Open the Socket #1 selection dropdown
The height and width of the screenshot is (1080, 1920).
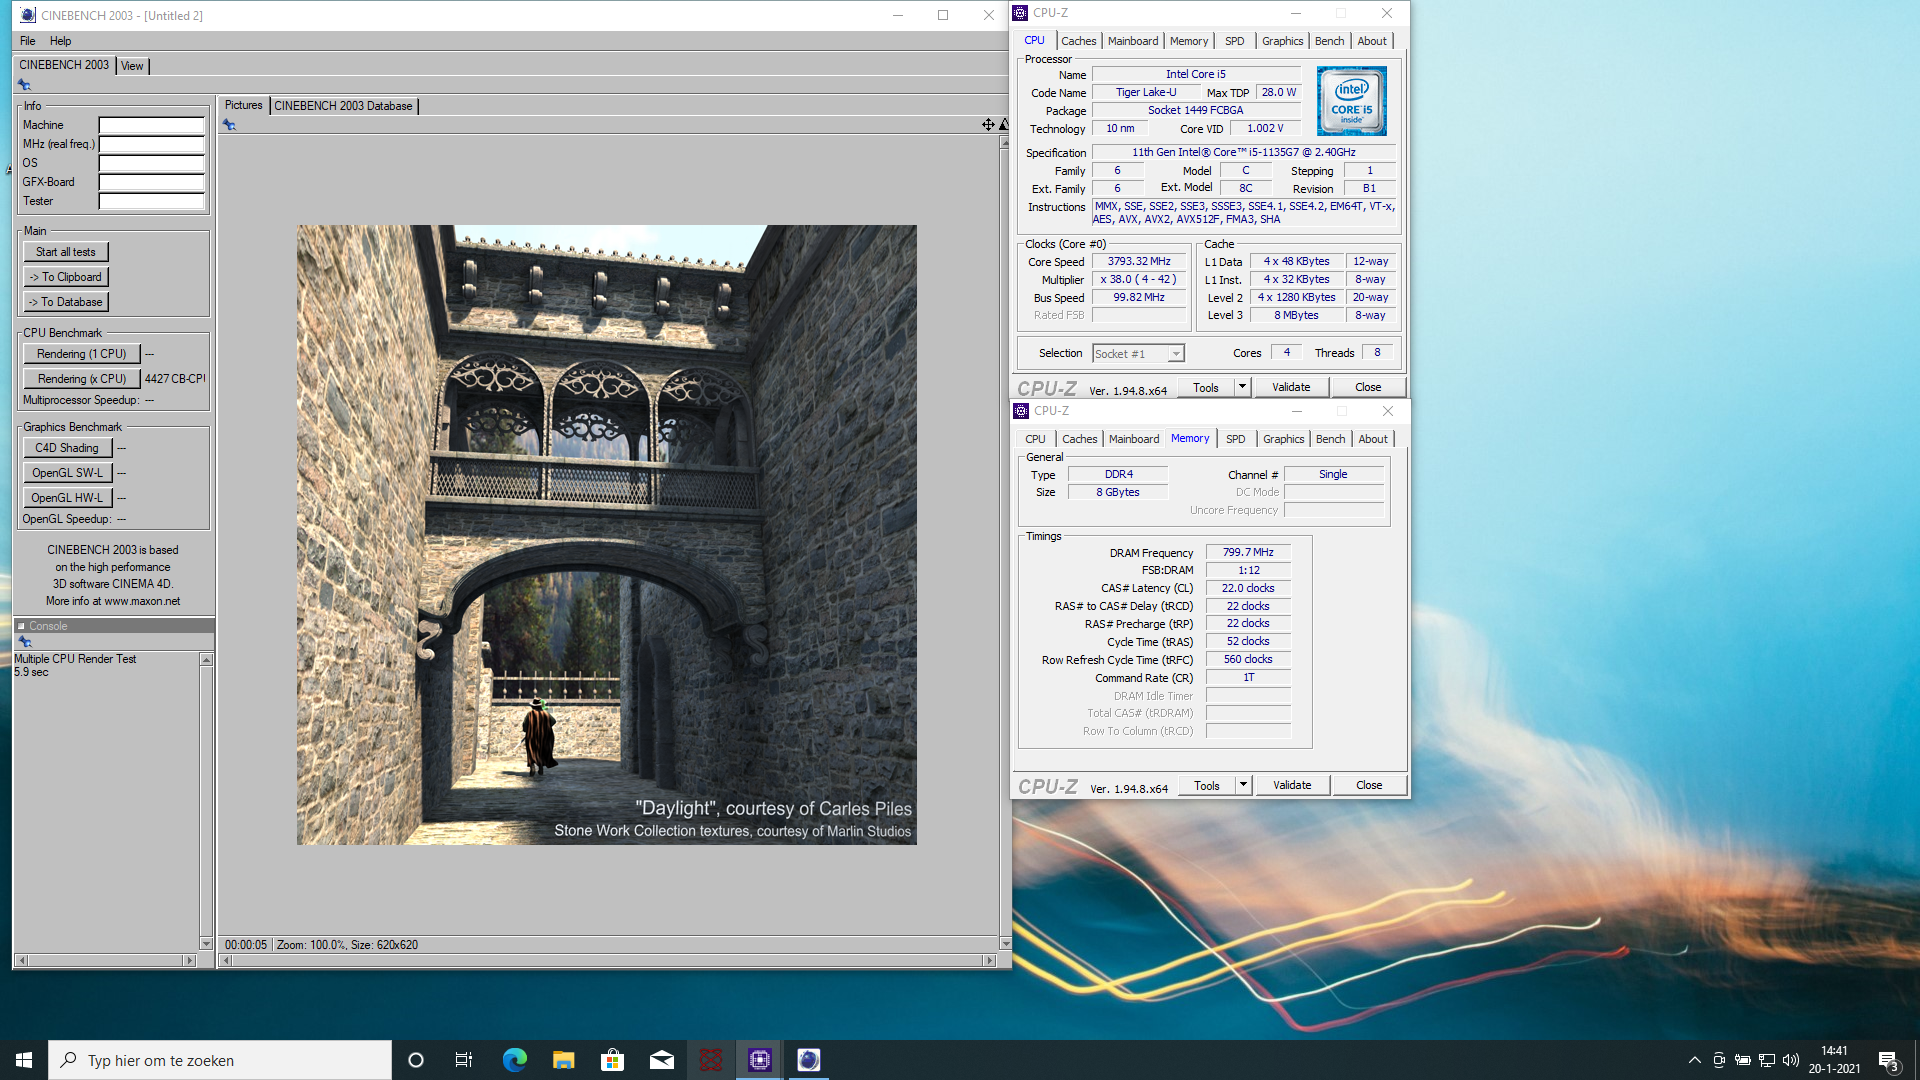click(1176, 354)
